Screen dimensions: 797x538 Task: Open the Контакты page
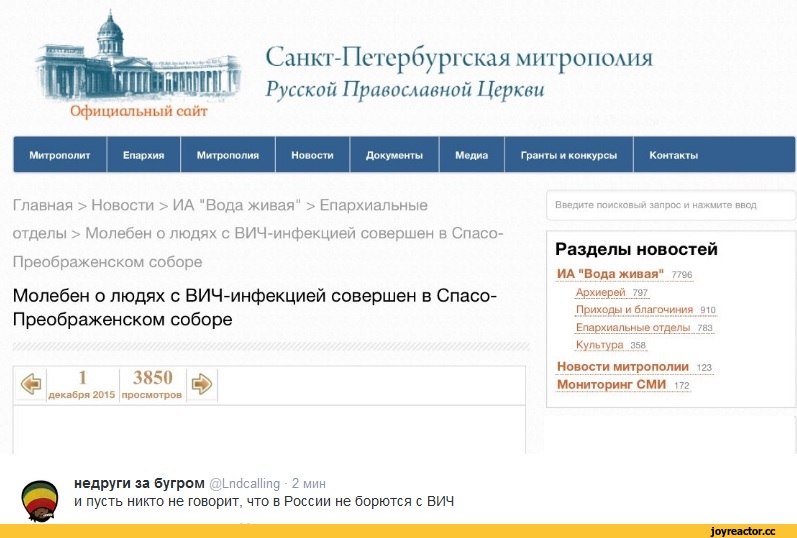pyautogui.click(x=674, y=155)
